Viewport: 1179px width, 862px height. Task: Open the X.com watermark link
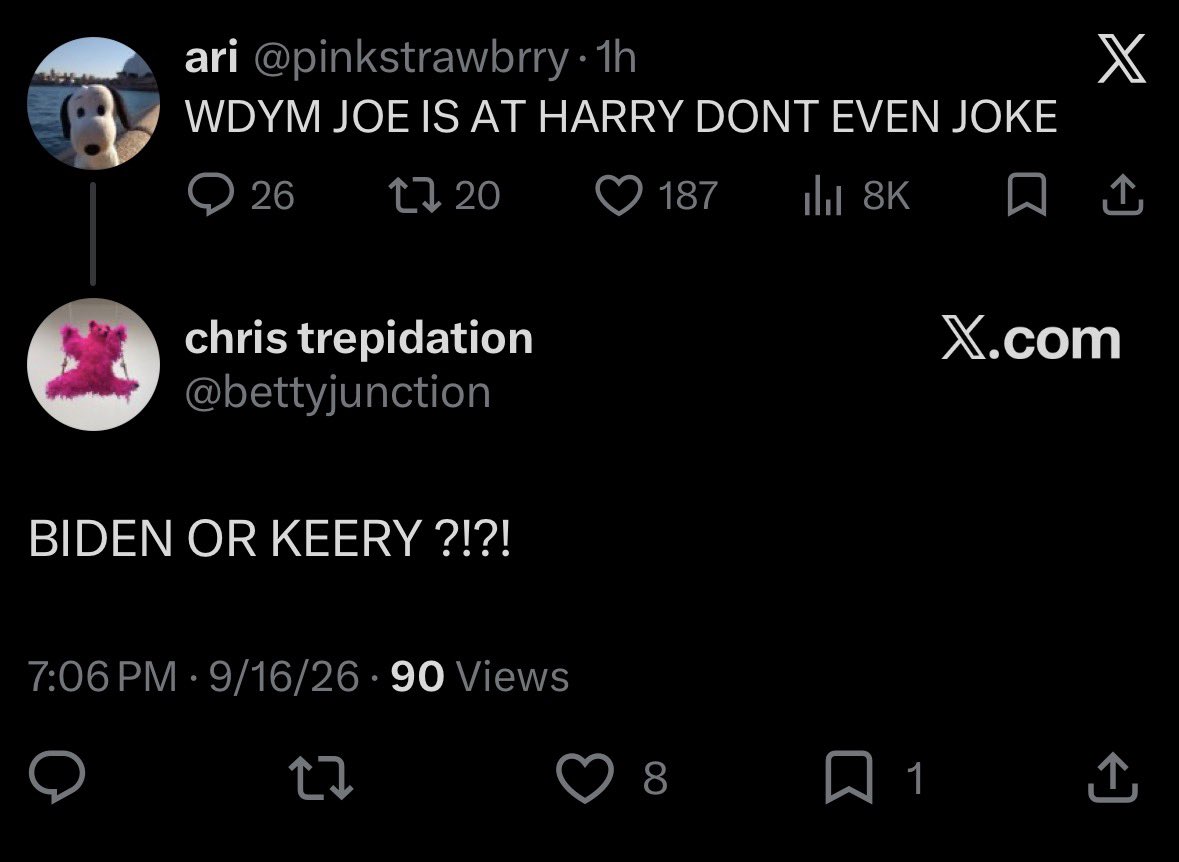point(1031,339)
